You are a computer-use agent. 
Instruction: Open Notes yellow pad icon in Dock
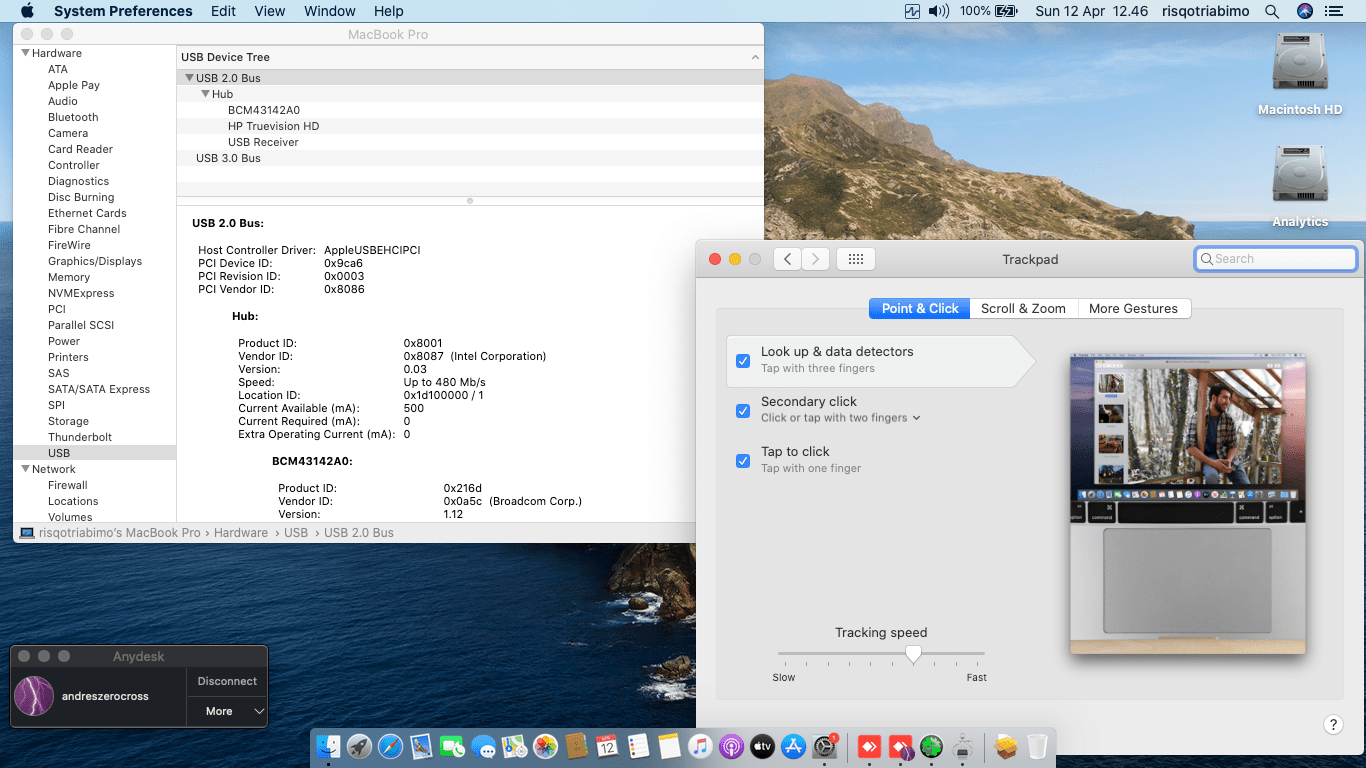pos(669,746)
